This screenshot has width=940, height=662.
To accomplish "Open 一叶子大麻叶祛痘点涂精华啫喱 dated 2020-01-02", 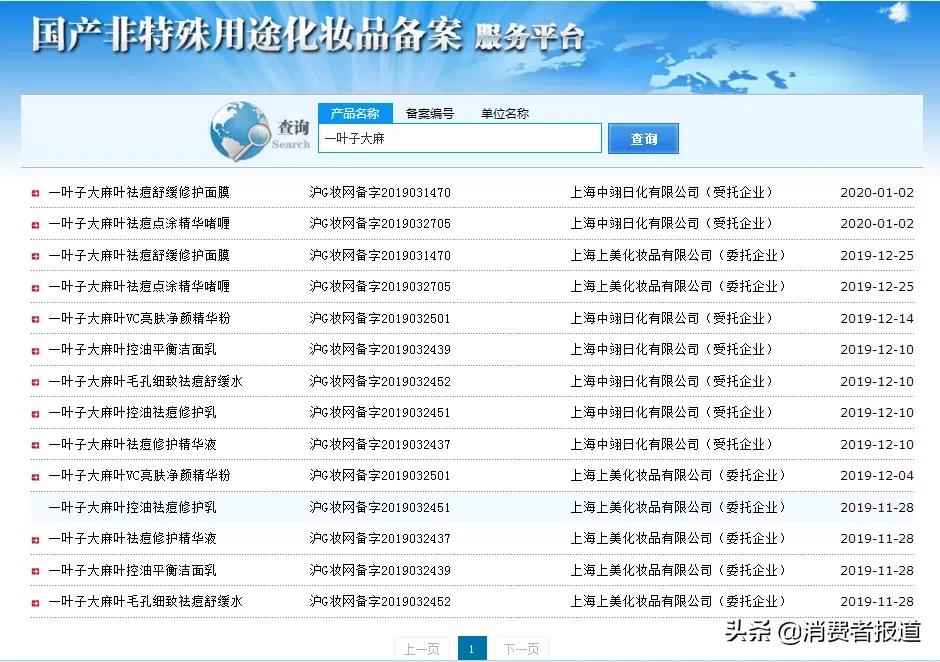I will coord(139,224).
